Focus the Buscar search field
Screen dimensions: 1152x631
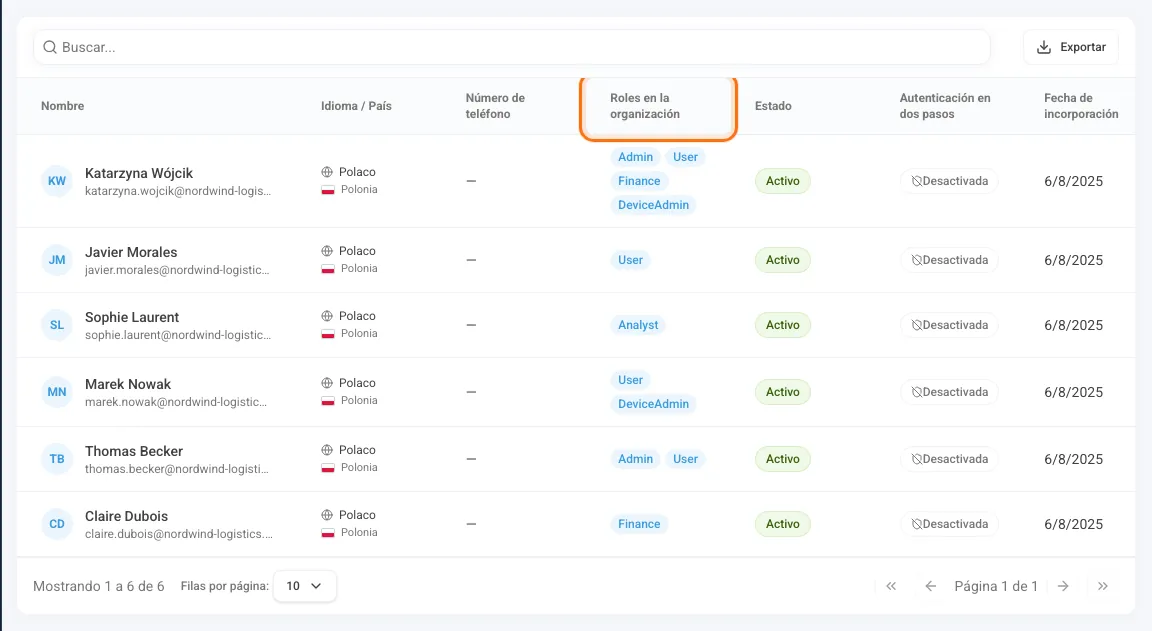click(x=511, y=47)
